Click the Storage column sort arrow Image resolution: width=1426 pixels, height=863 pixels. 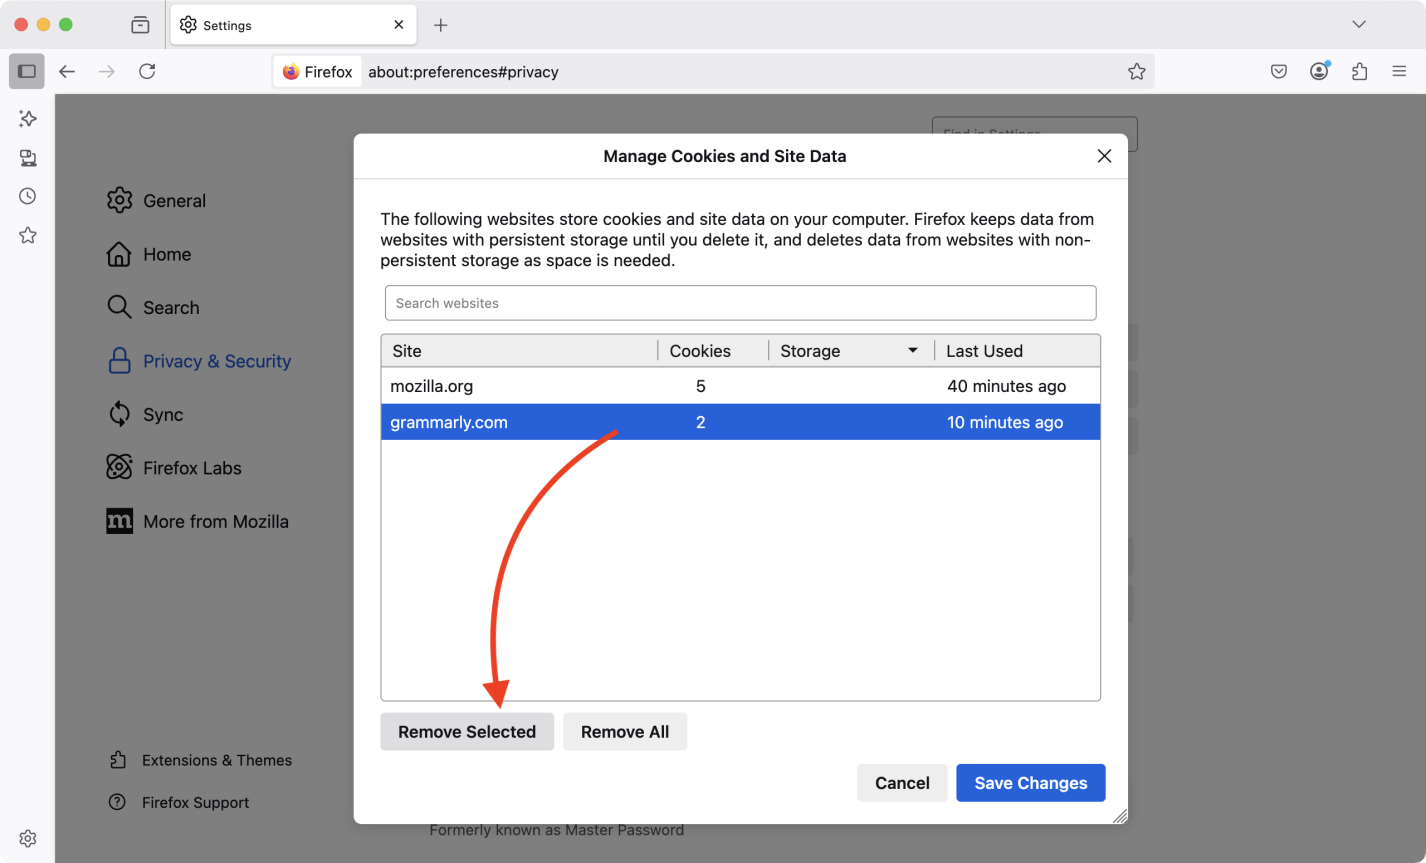912,351
